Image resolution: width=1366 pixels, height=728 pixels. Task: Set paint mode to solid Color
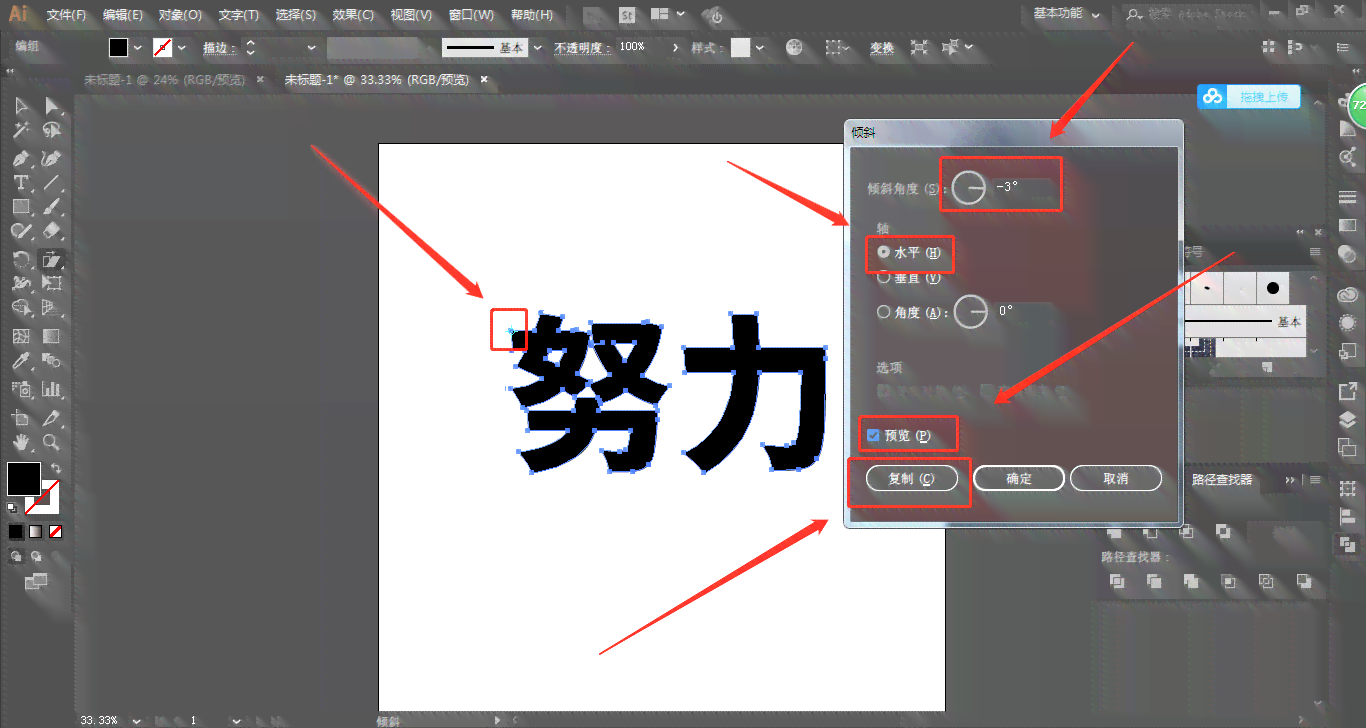click(x=15, y=532)
